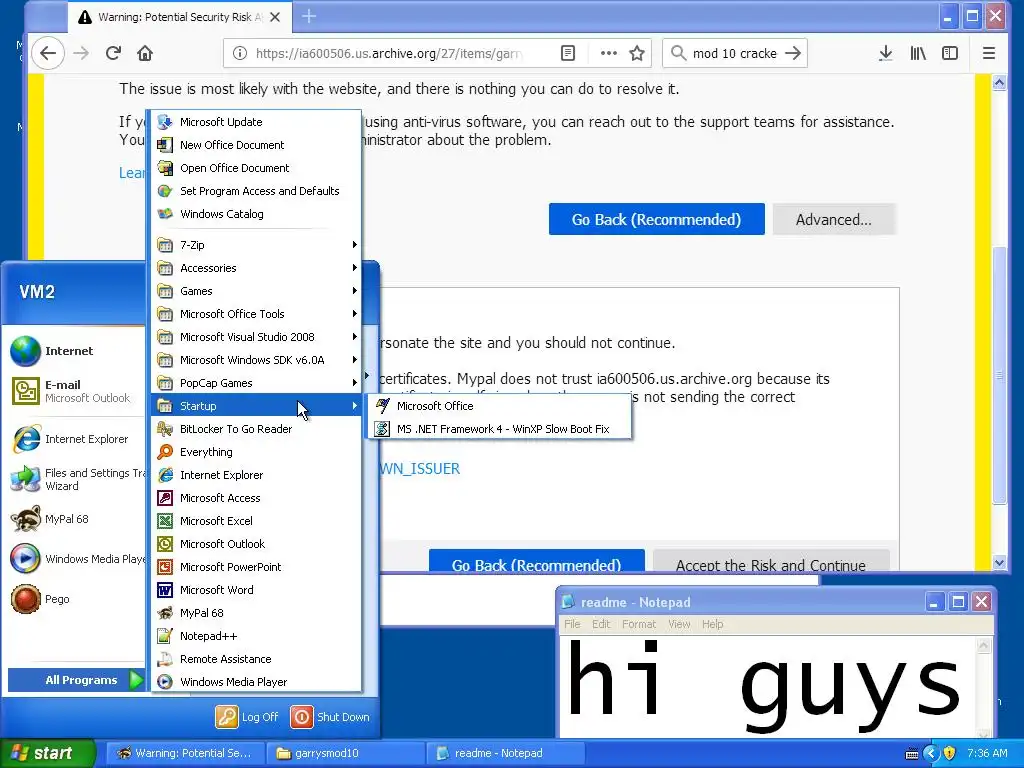Click the site information icon in URL bar
Screen dimensions: 1024x768
[240, 53]
